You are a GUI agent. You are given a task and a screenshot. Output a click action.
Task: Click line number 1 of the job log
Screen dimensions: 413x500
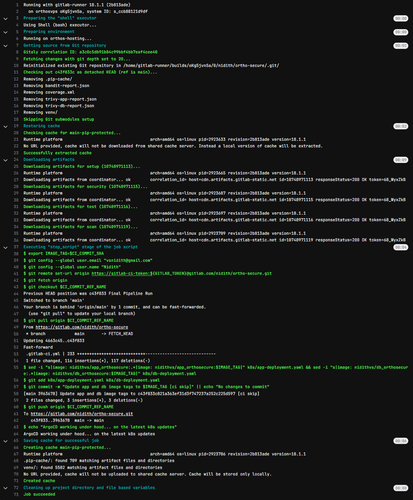[x=17, y=5]
